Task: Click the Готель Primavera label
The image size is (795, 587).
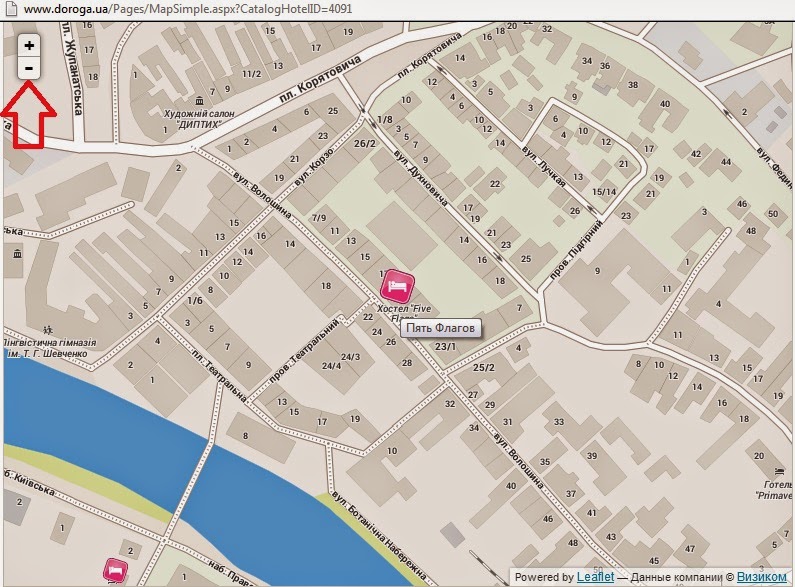Action: (x=774, y=490)
